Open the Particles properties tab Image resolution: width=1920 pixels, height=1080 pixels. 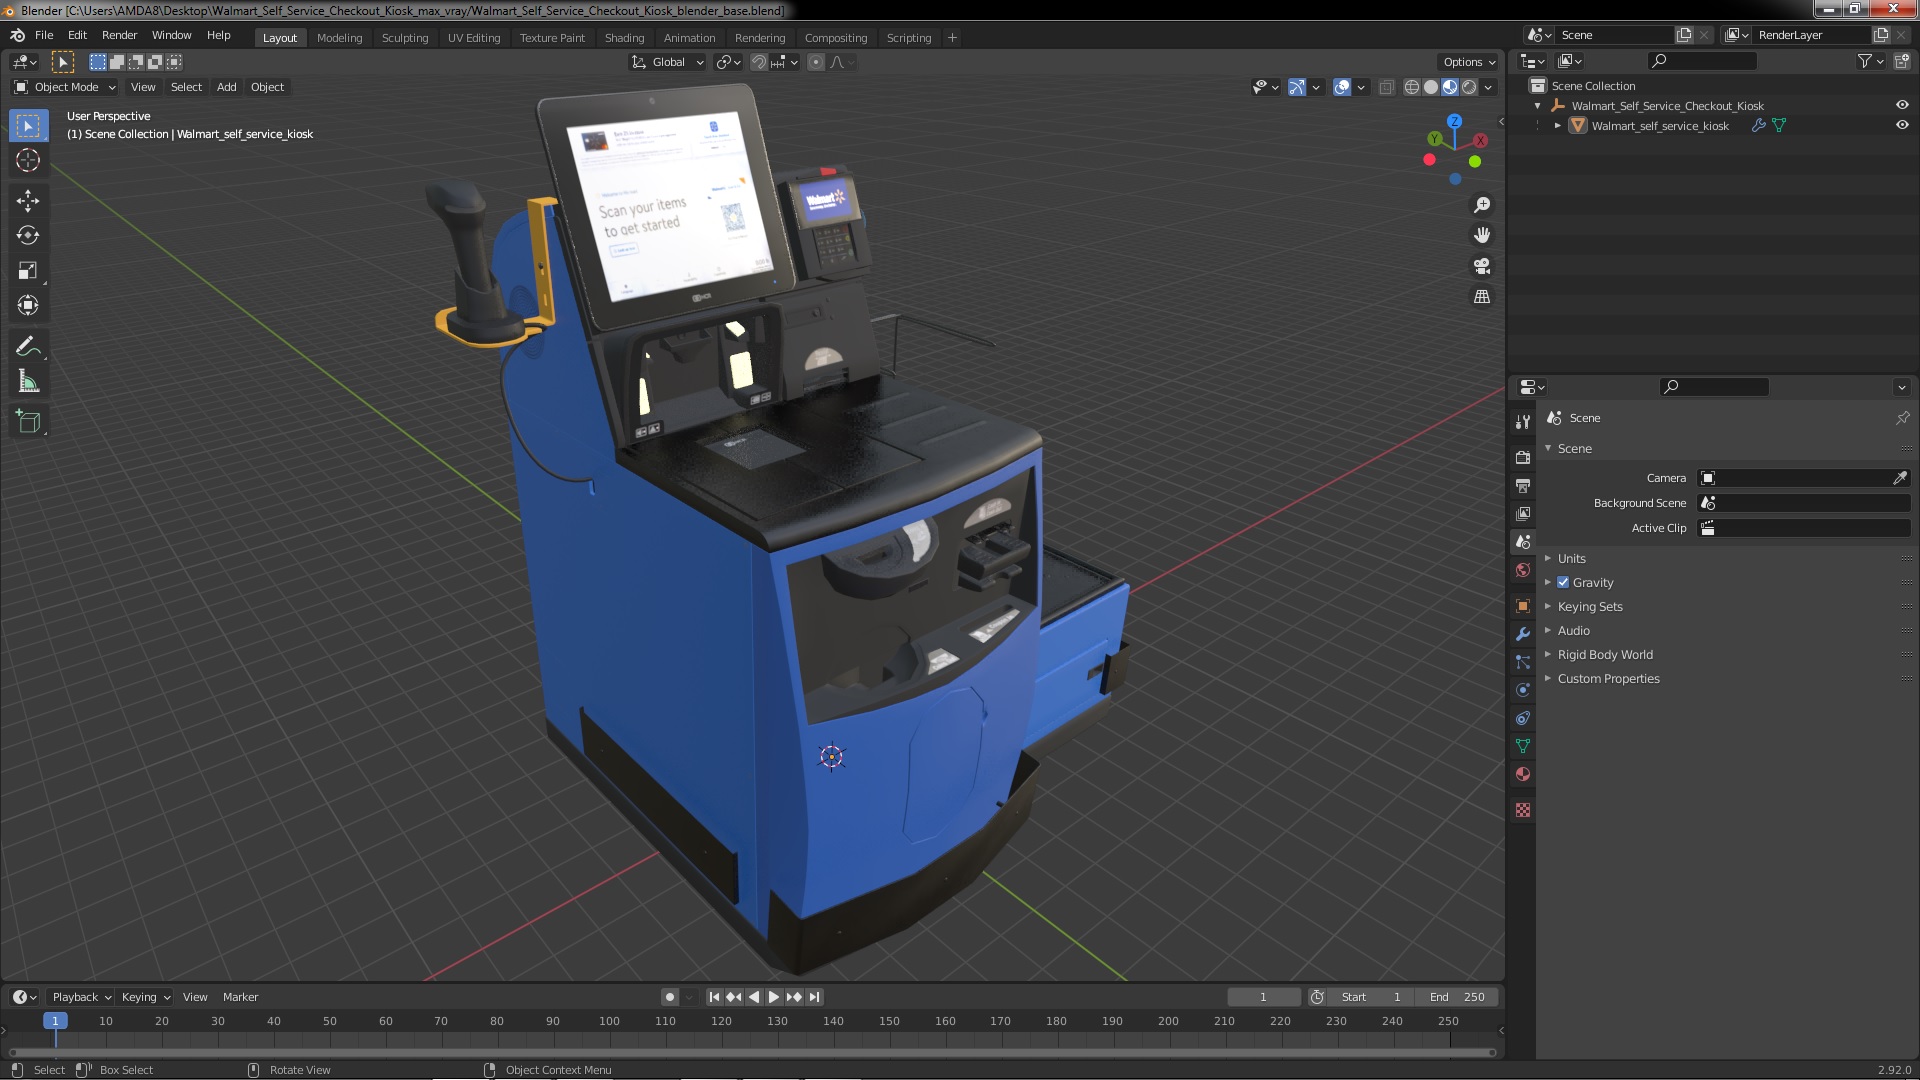click(1523, 662)
